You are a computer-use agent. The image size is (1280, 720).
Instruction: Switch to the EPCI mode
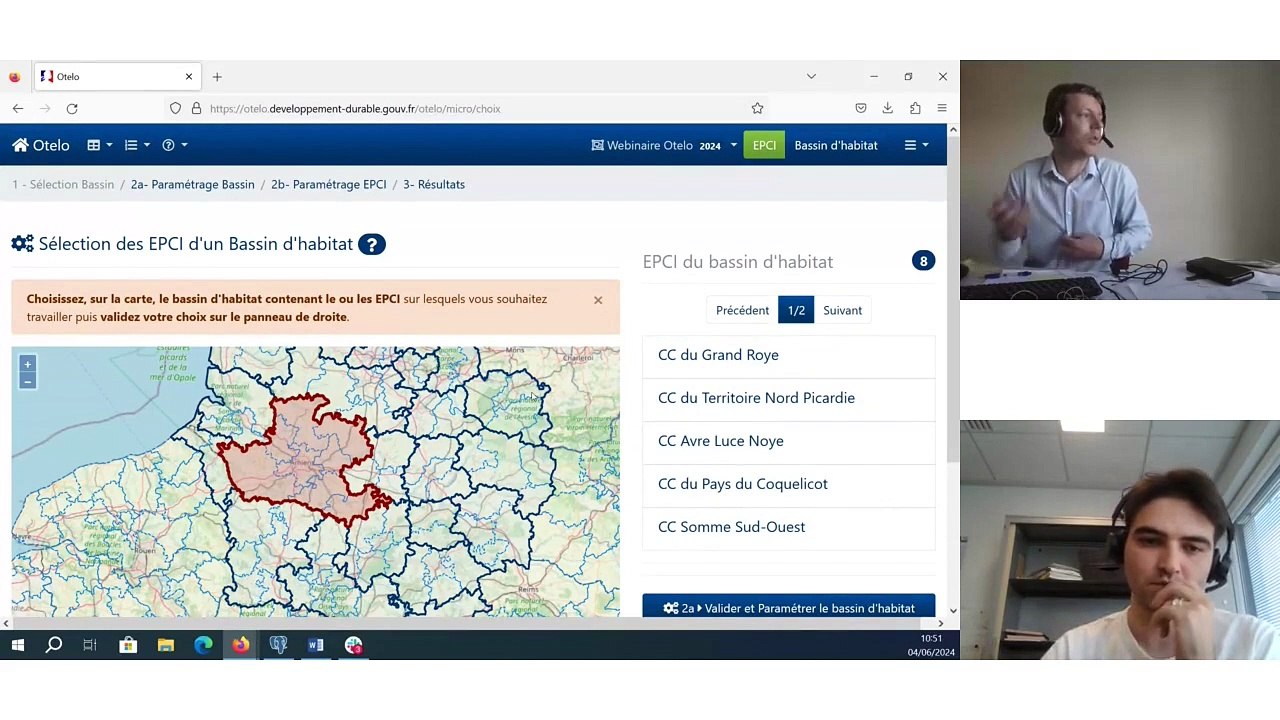click(x=764, y=145)
